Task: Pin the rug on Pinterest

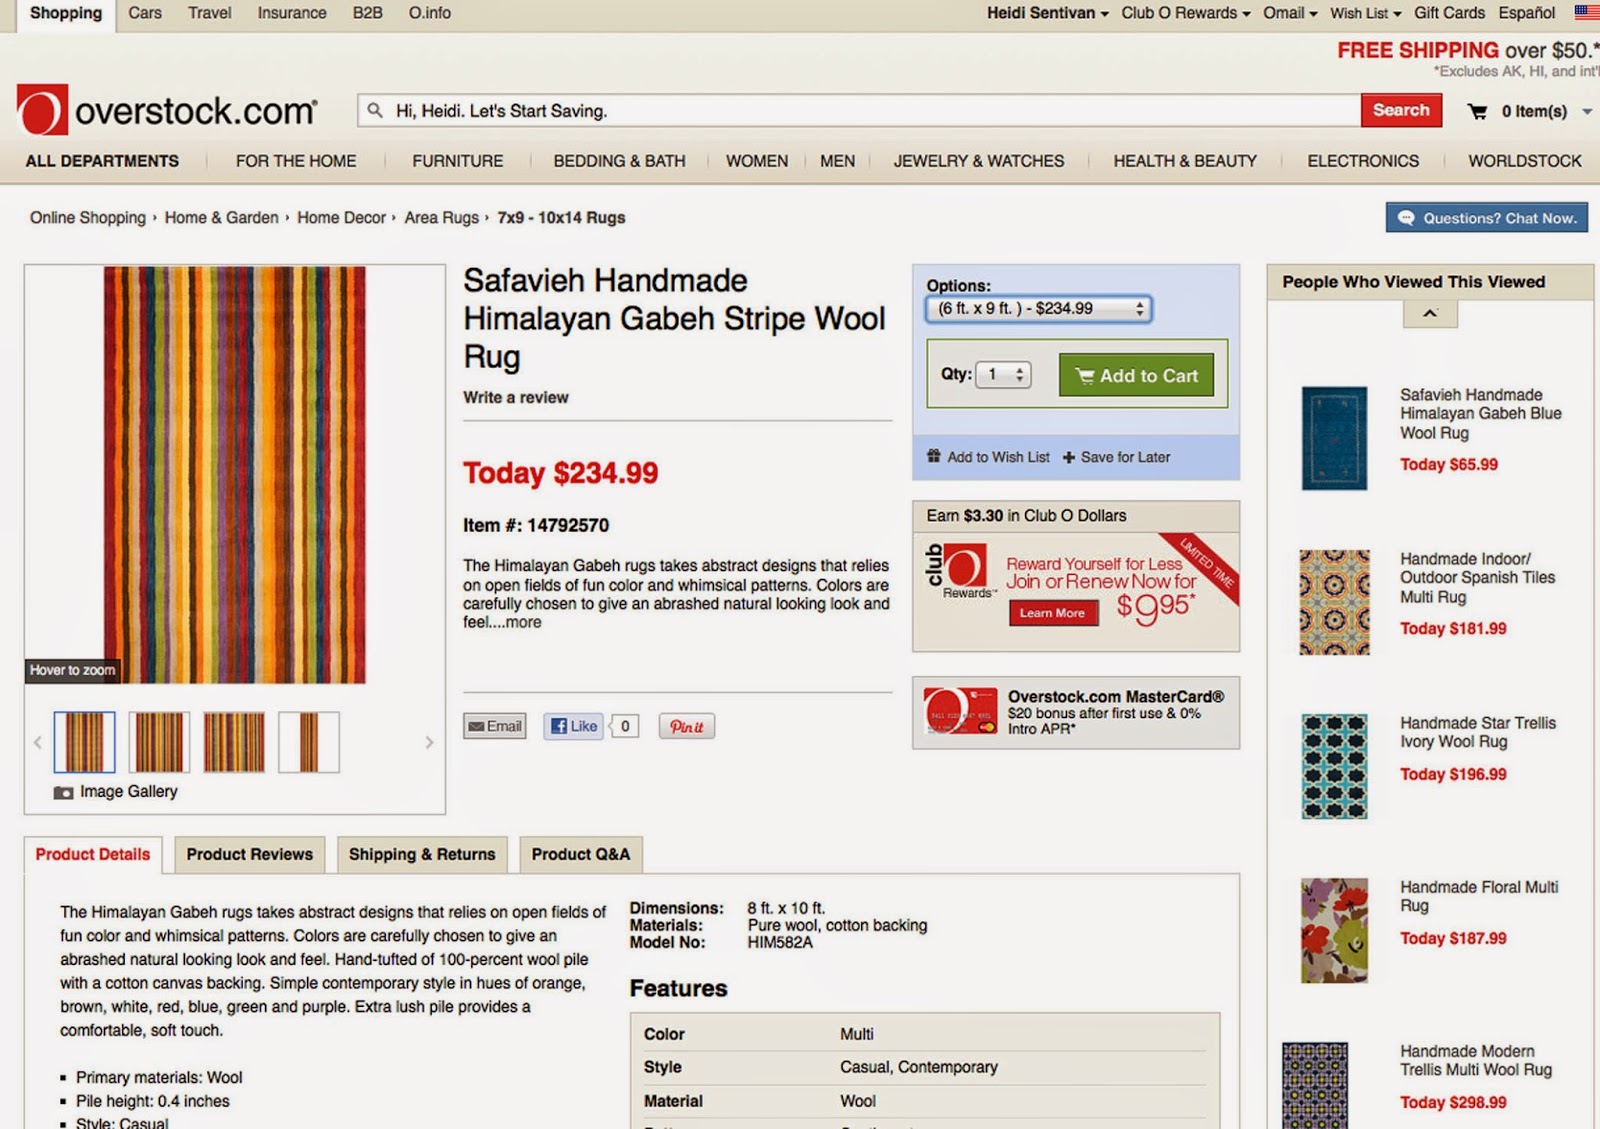Action: point(686,726)
